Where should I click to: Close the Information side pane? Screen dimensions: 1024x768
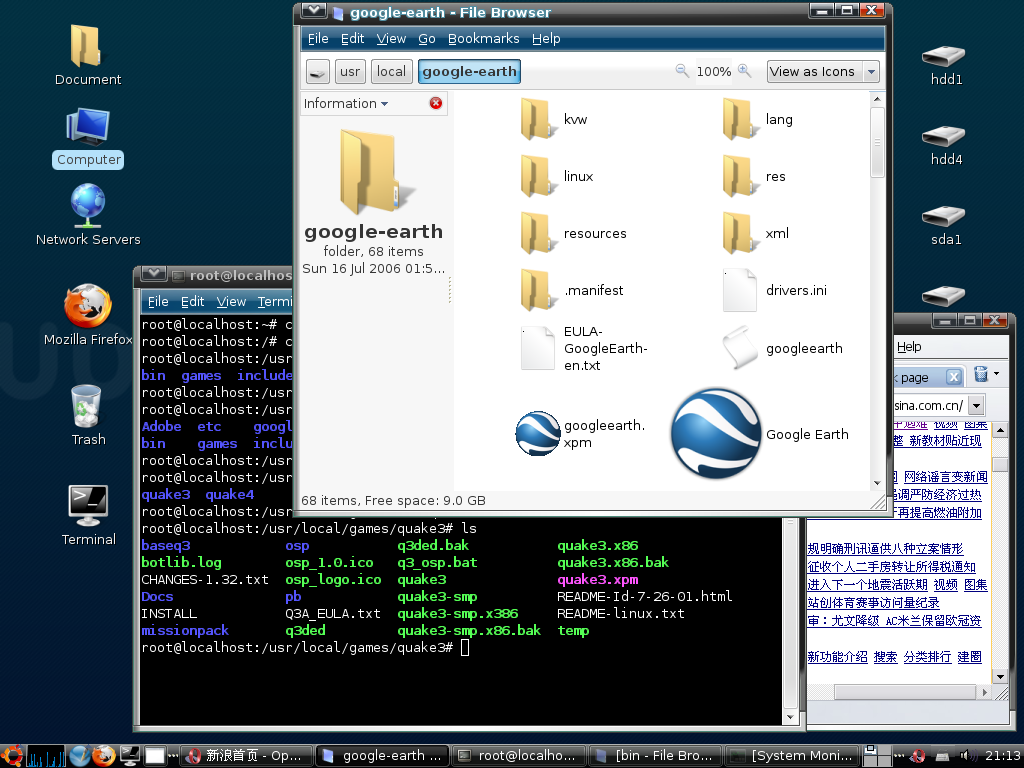click(436, 103)
